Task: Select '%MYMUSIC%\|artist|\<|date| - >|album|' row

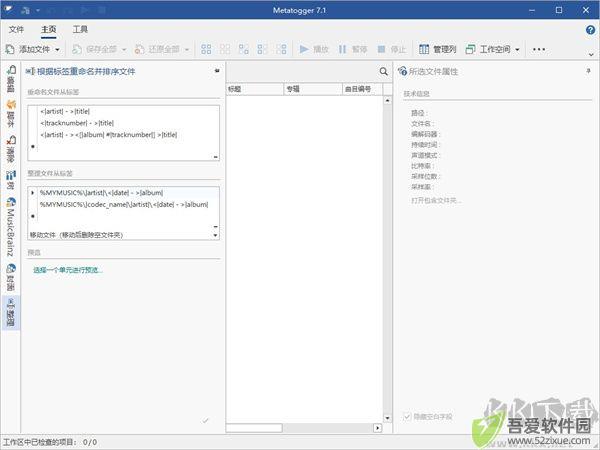Action: click(x=129, y=193)
